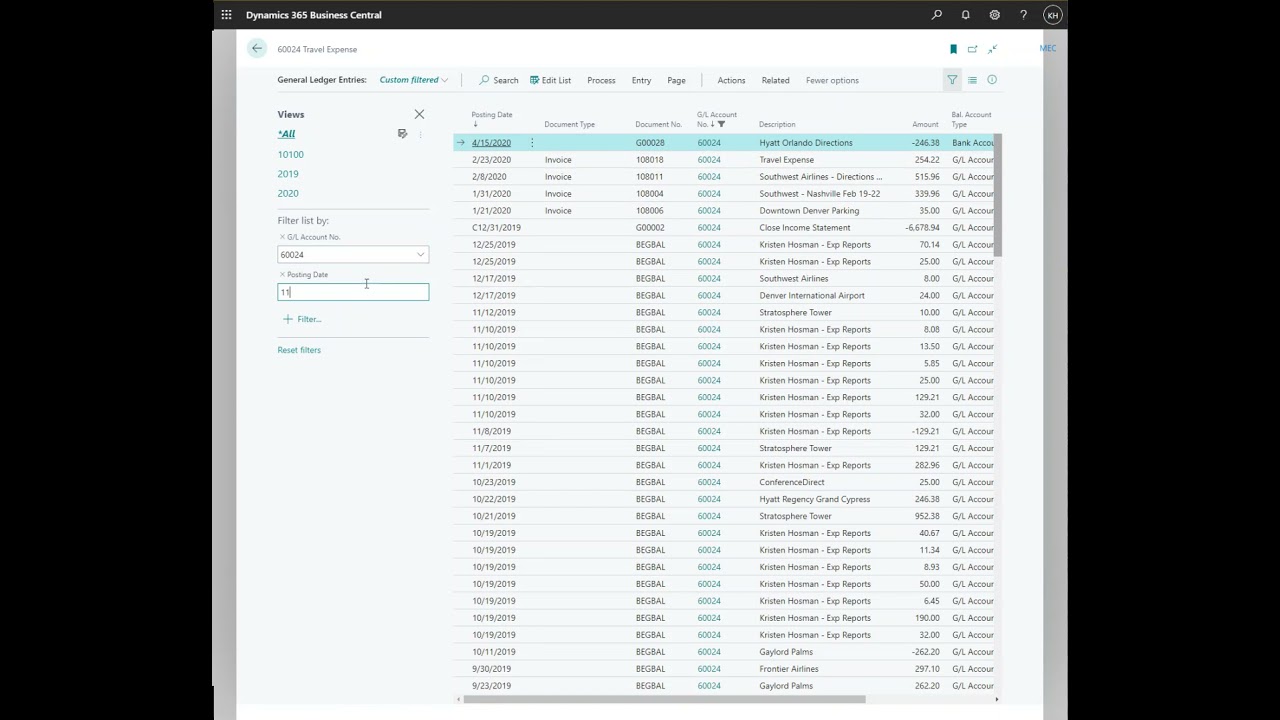
Task: Click the G/L Account No. column filter funnel
Action: tap(721, 124)
